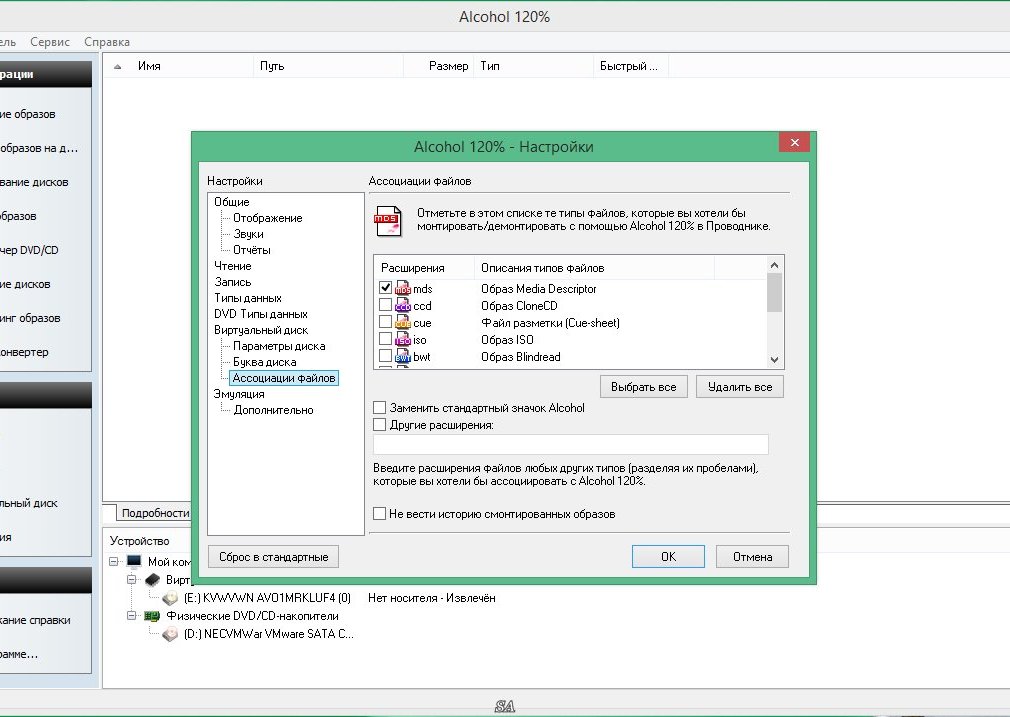This screenshot has width=1010, height=717.
Task: Select Дополнительно in the settings tree
Action: pos(274,410)
